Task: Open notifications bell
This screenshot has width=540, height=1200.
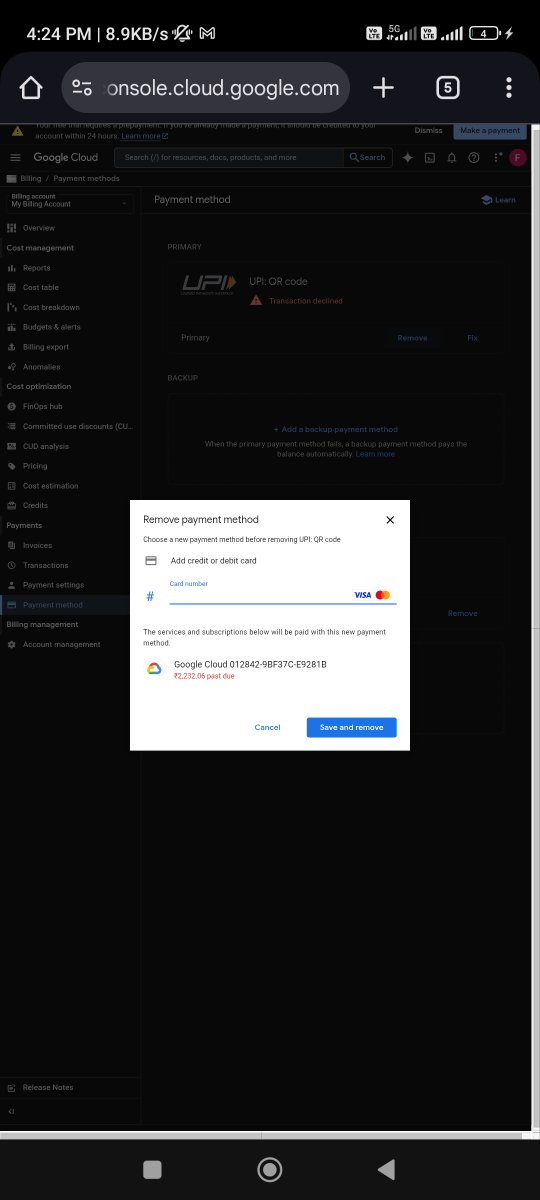Action: [x=451, y=157]
